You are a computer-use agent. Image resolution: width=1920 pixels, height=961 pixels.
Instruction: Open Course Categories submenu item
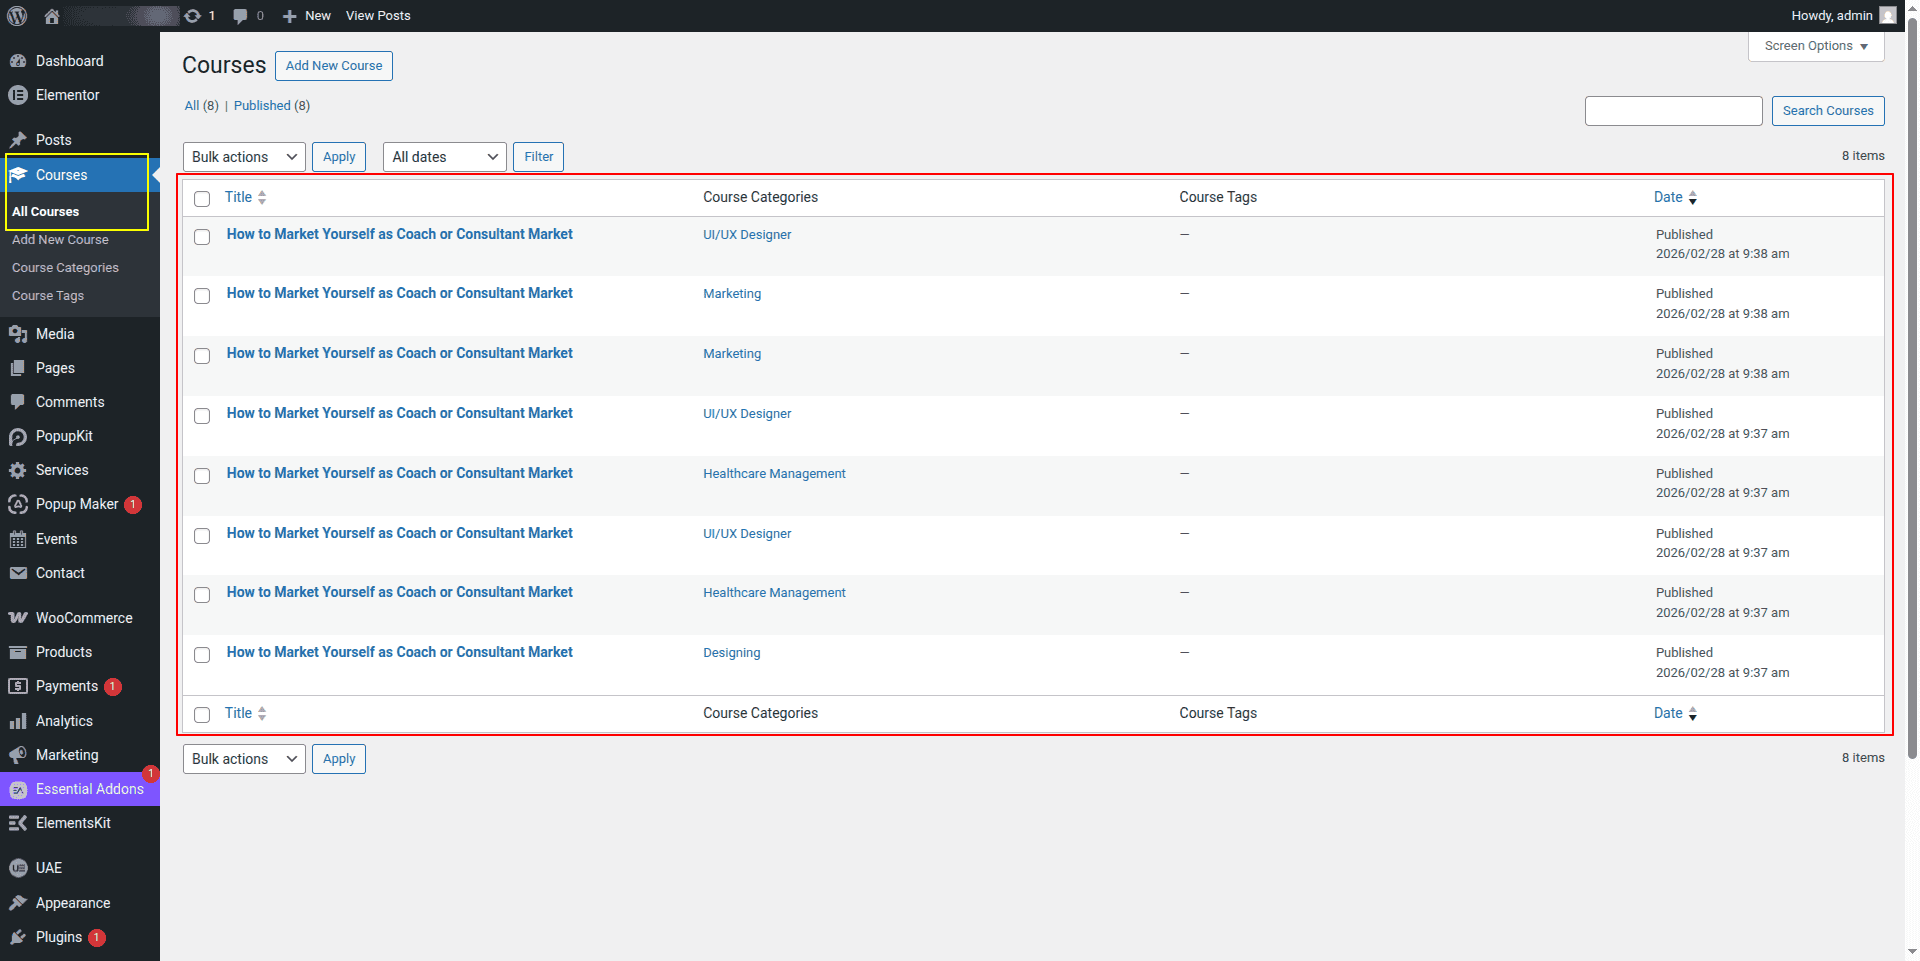pos(65,268)
